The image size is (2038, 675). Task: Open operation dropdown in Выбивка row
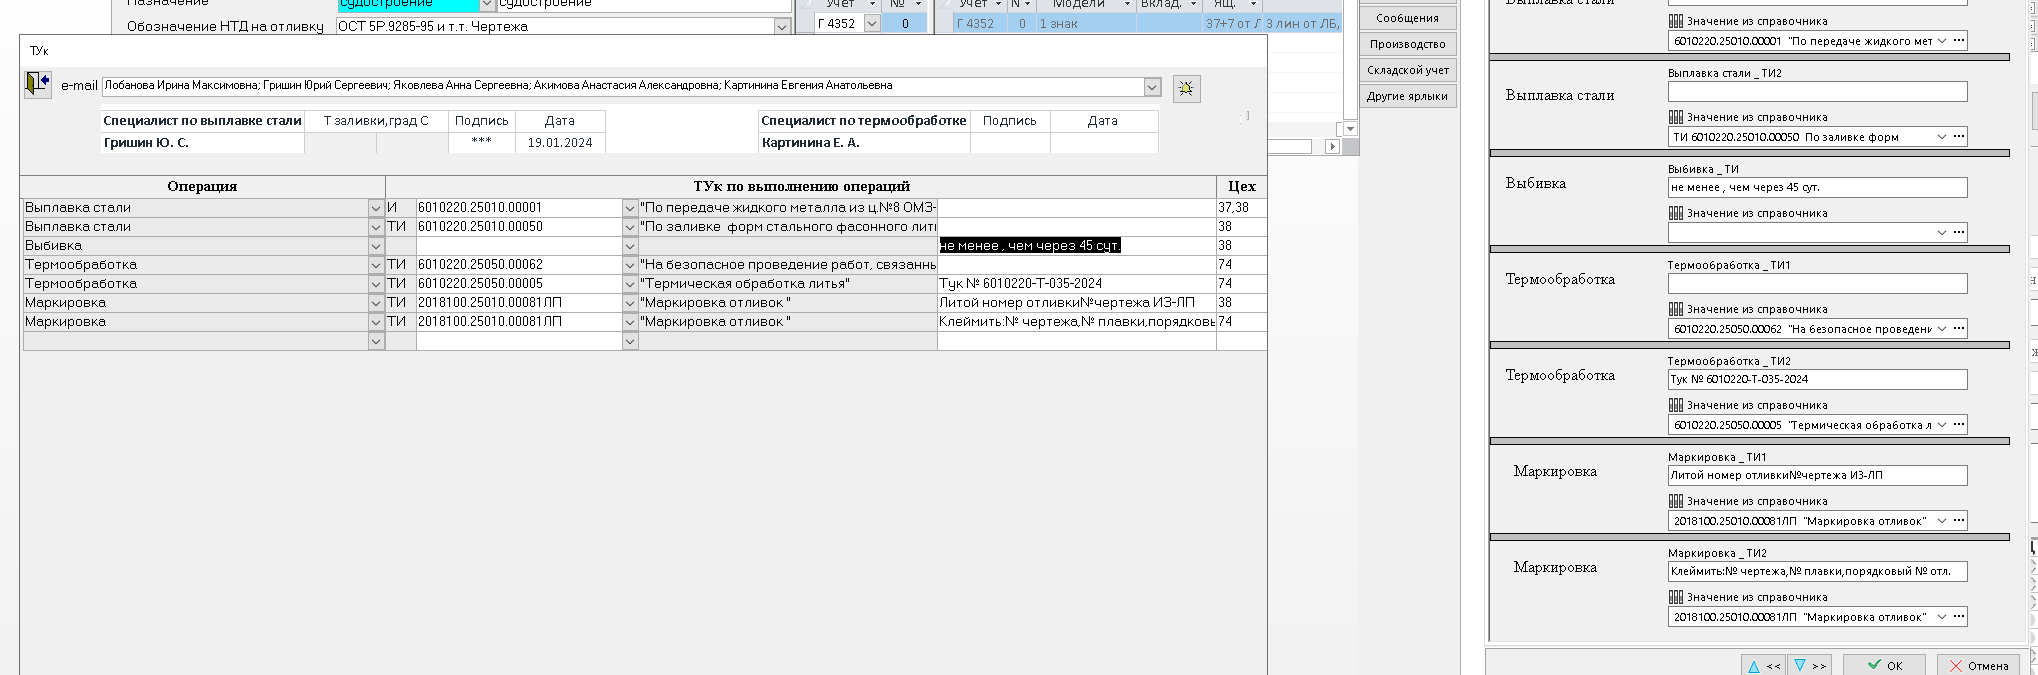(x=376, y=246)
